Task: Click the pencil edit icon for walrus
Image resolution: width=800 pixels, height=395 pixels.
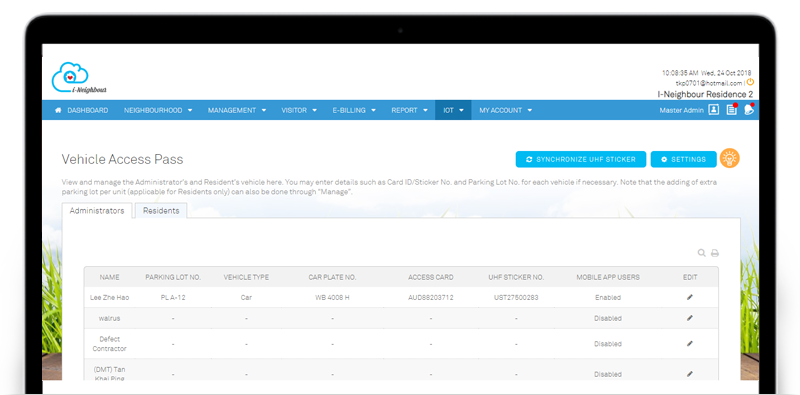Action: pyautogui.click(x=690, y=318)
